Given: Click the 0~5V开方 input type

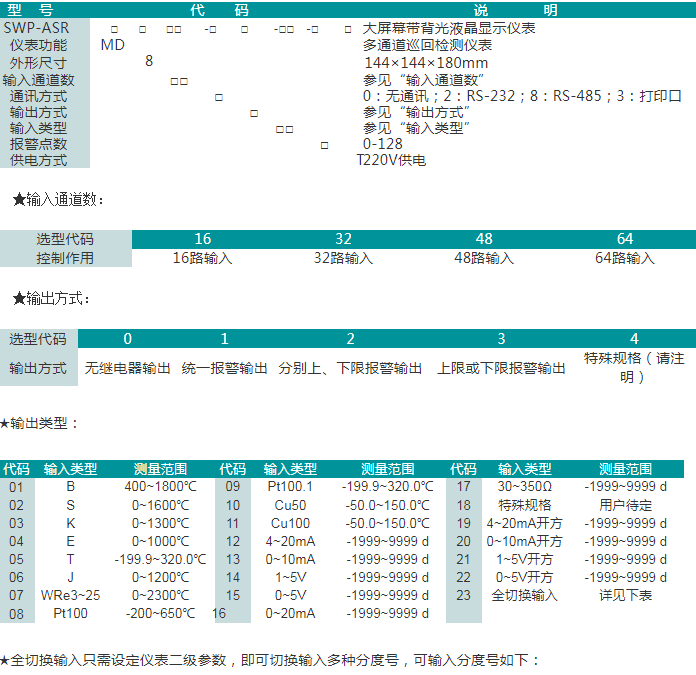Looking at the screenshot, I should pyautogui.click(x=525, y=577).
